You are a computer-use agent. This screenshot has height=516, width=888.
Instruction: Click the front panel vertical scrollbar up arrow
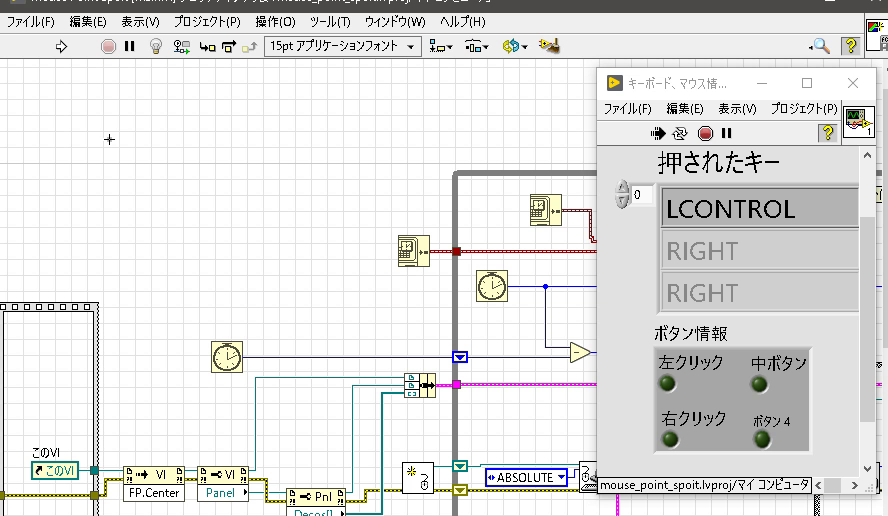[x=867, y=155]
